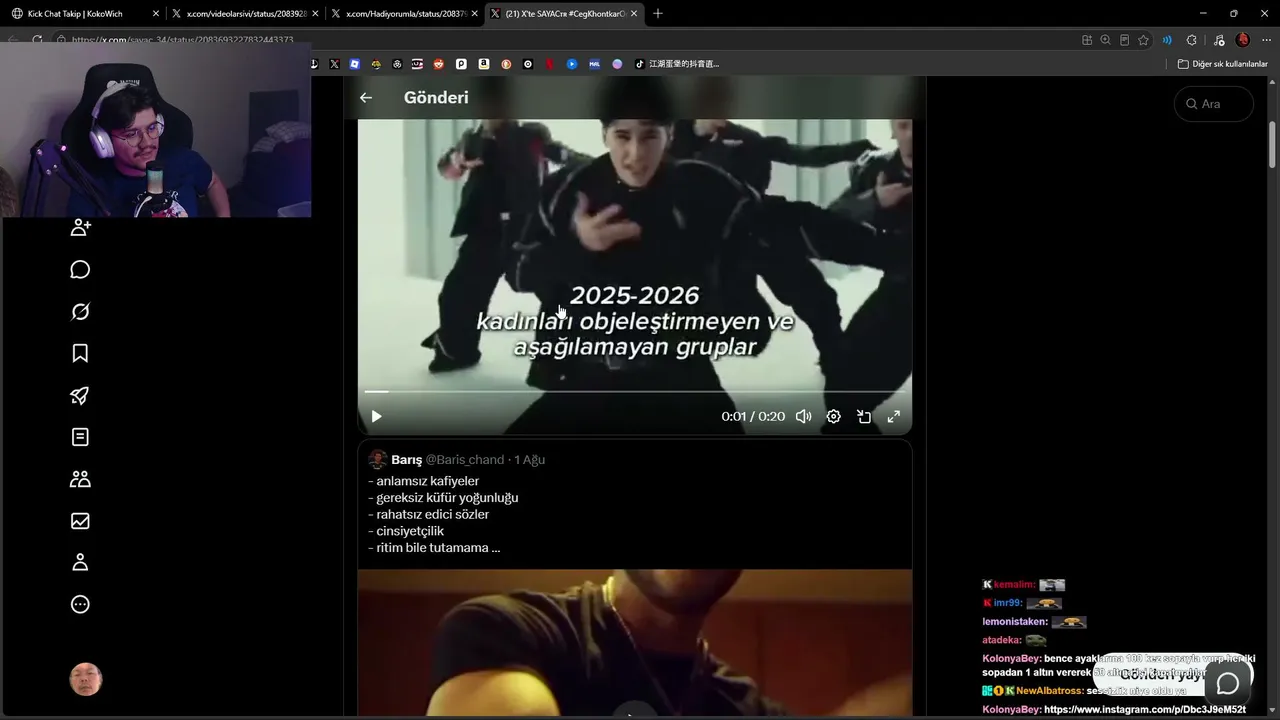Add page to favorites with the star
This screenshot has width=1280, height=720.
[1143, 40]
